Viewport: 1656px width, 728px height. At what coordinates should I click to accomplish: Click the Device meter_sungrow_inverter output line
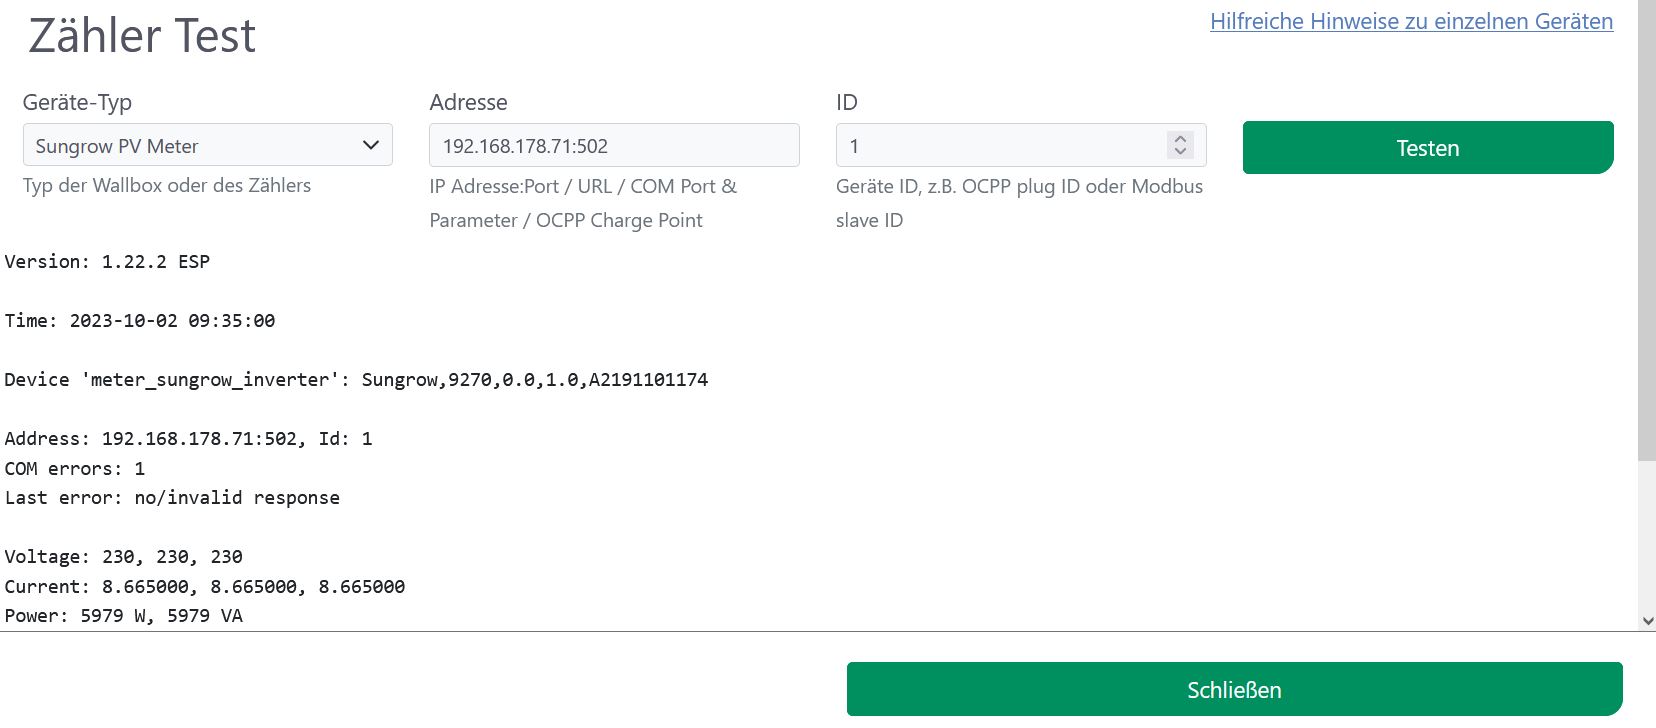tap(356, 380)
